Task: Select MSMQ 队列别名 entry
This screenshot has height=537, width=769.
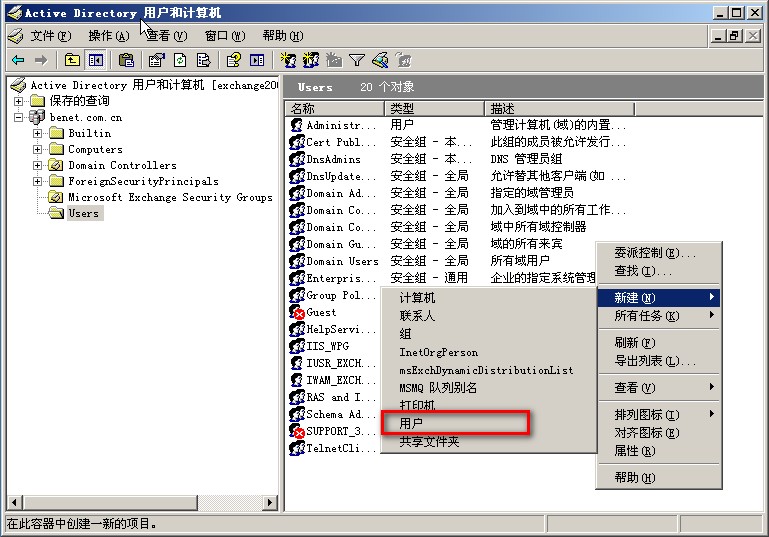Action: click(x=488, y=388)
